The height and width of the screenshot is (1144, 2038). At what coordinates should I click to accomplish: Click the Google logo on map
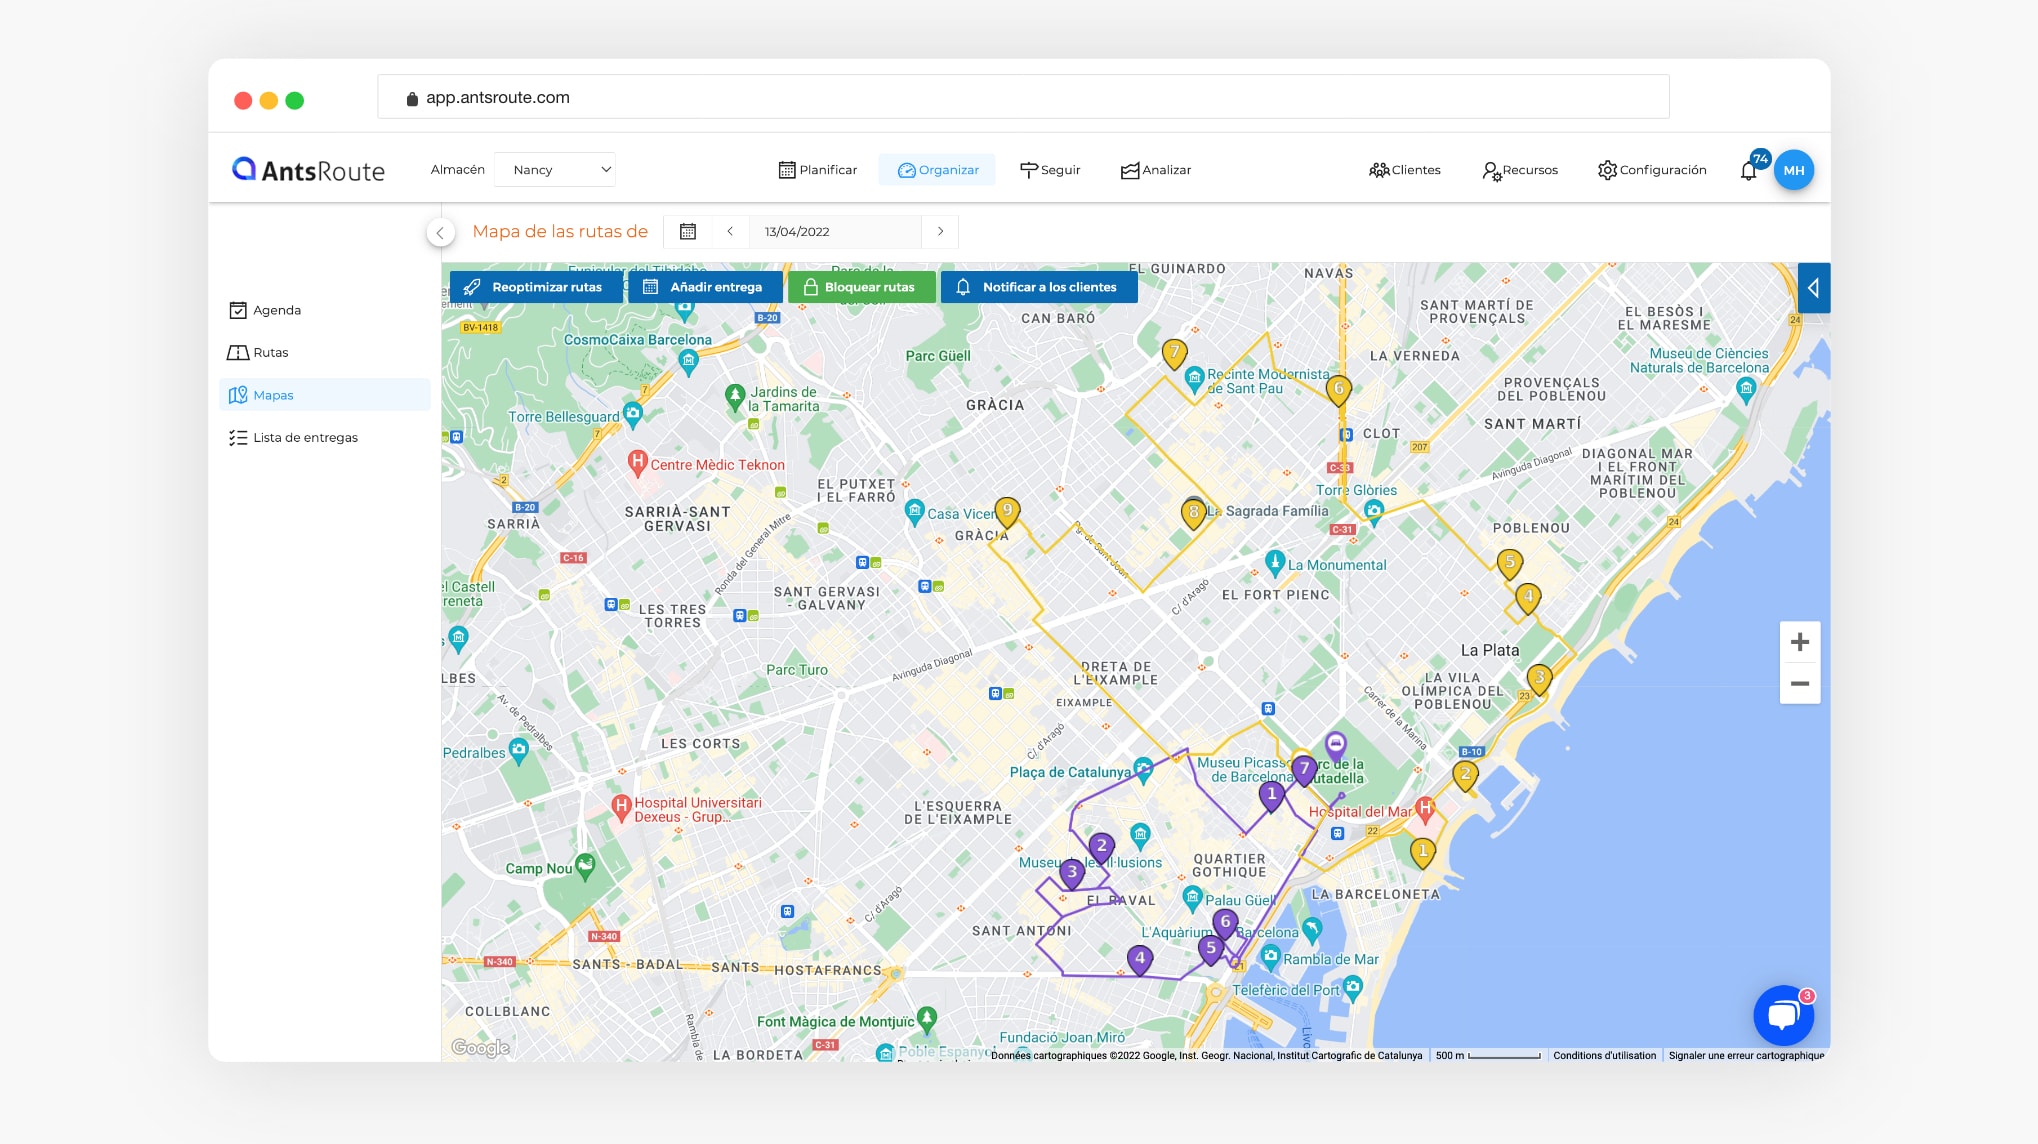tap(481, 1047)
